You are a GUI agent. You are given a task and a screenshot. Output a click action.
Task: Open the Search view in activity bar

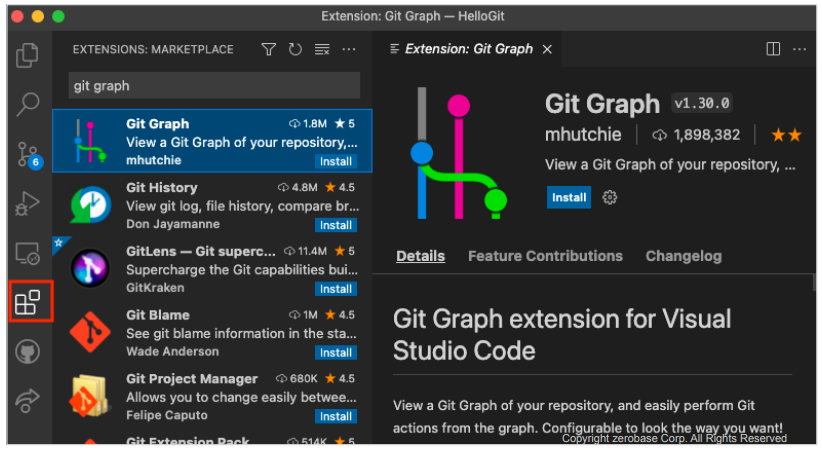(27, 104)
